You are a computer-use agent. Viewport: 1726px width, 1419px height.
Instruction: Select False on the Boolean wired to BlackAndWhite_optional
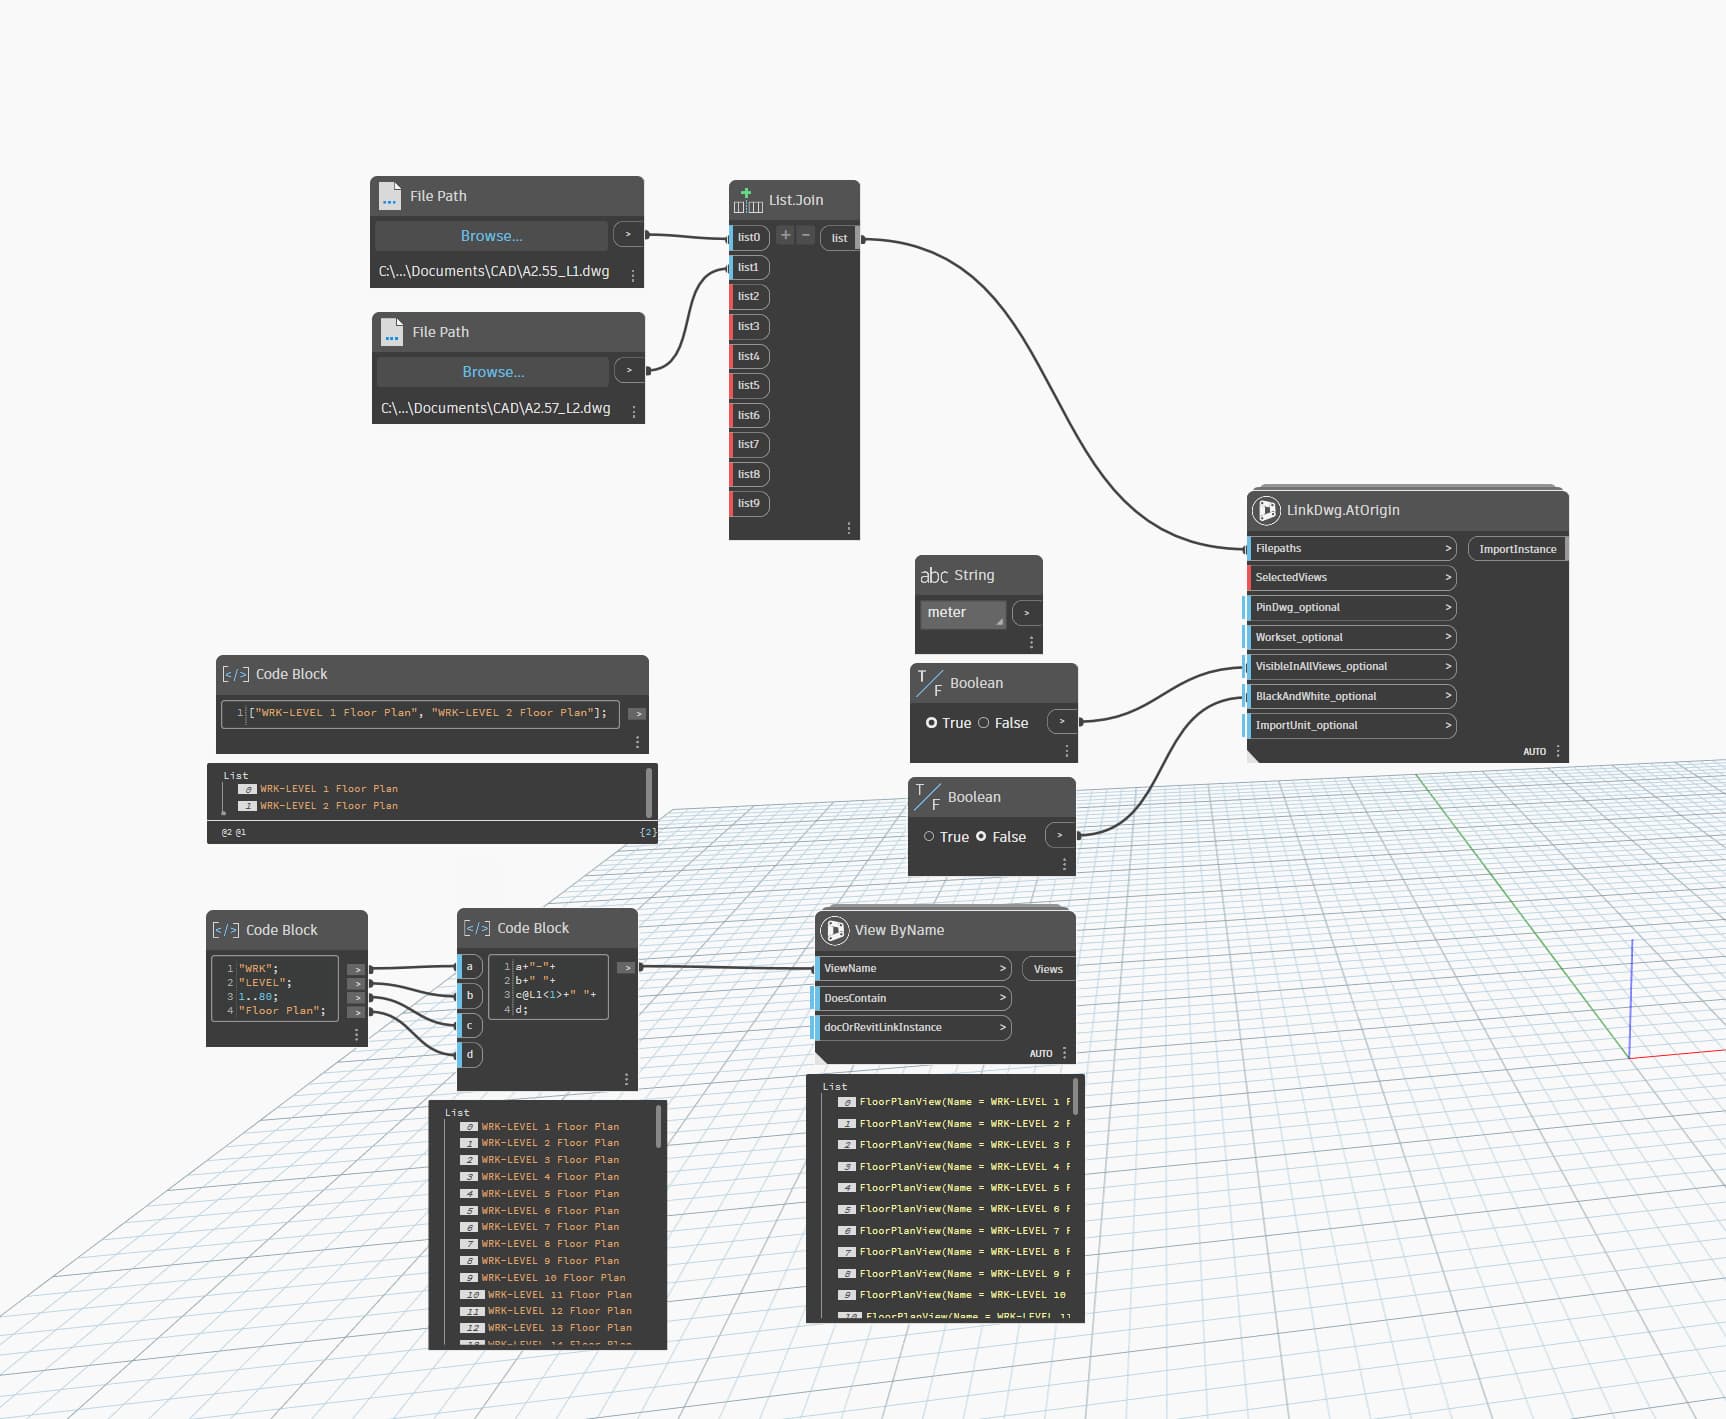point(981,837)
